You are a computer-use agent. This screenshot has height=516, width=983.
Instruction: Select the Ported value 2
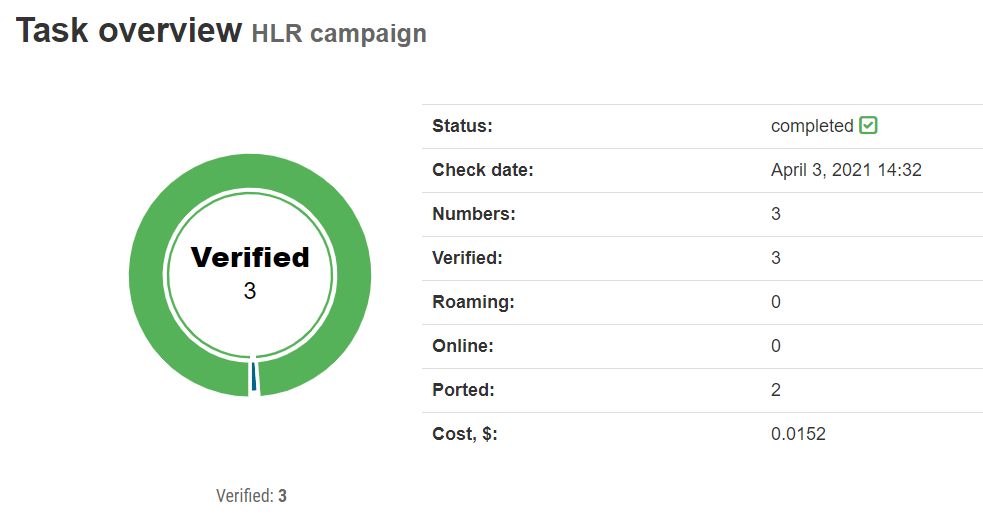tap(776, 390)
